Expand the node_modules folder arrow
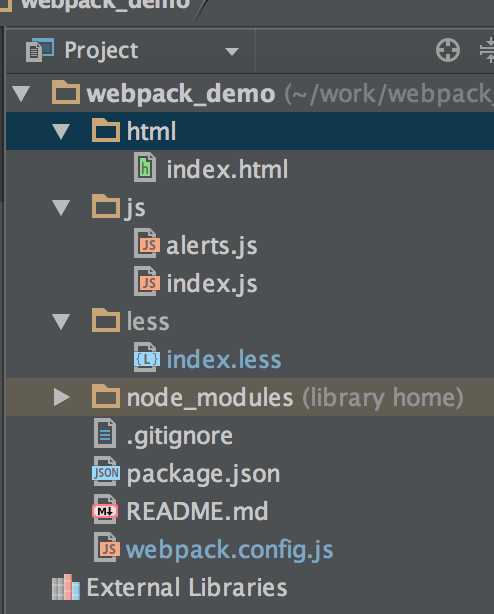Screen dimensions: 494x614 pos(61,397)
